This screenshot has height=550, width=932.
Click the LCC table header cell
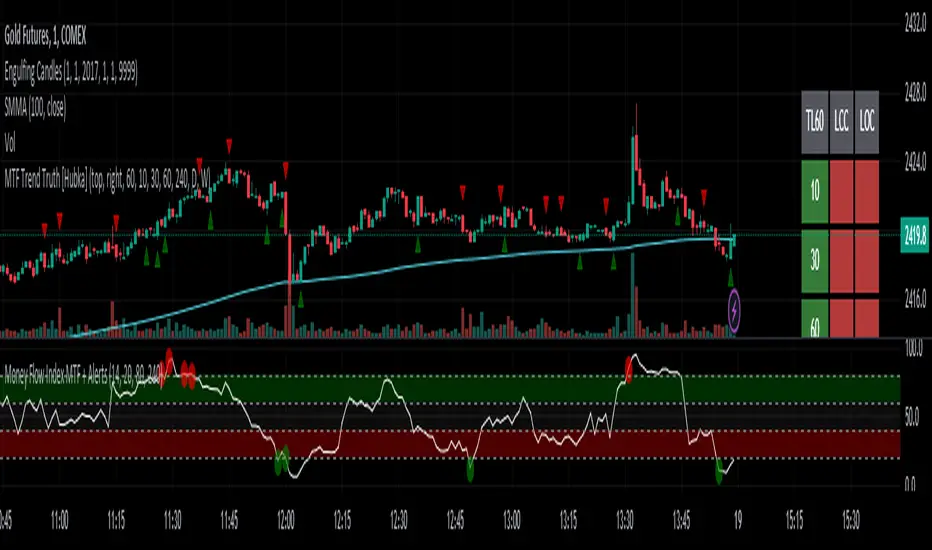[841, 122]
